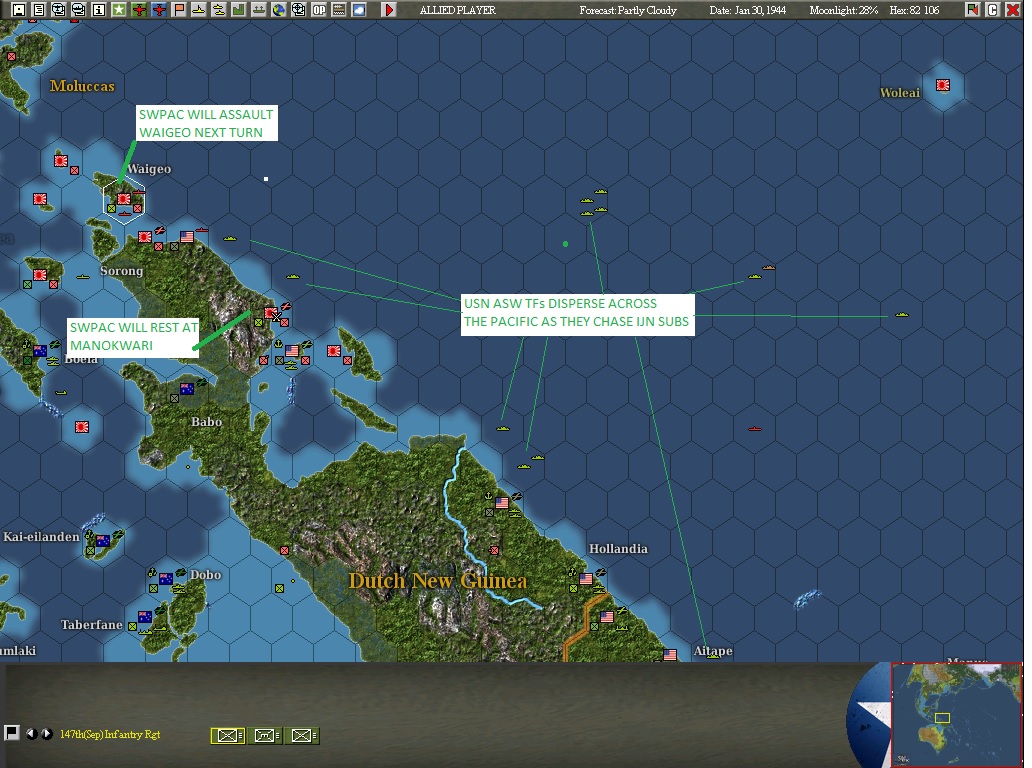Screen dimensions: 1032x768
Task: Click the Hollandia map label
Action: (618, 549)
